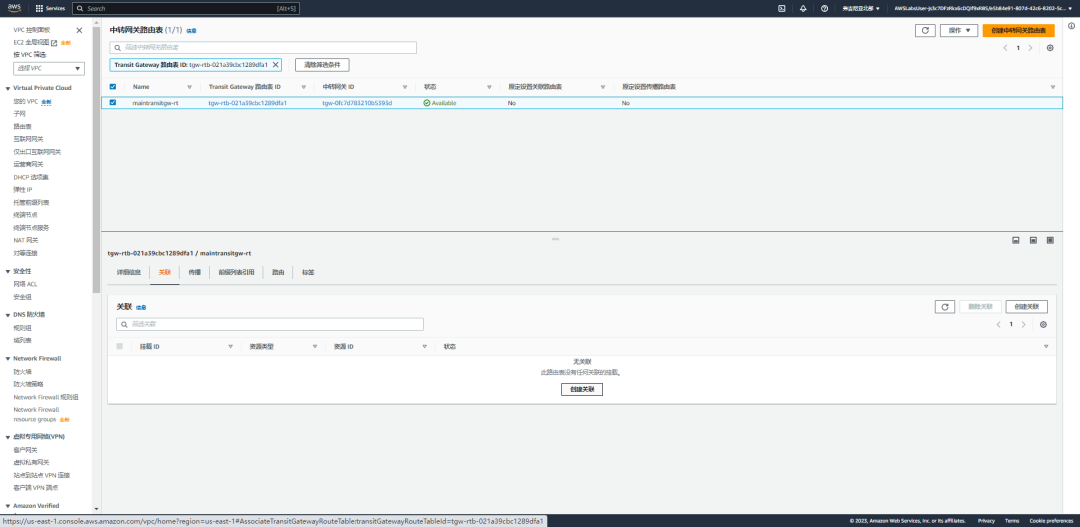The width and height of the screenshot is (1080, 527).
Task: Open the tgw-0fc7d783210b5393d link
Action: click(x=357, y=103)
